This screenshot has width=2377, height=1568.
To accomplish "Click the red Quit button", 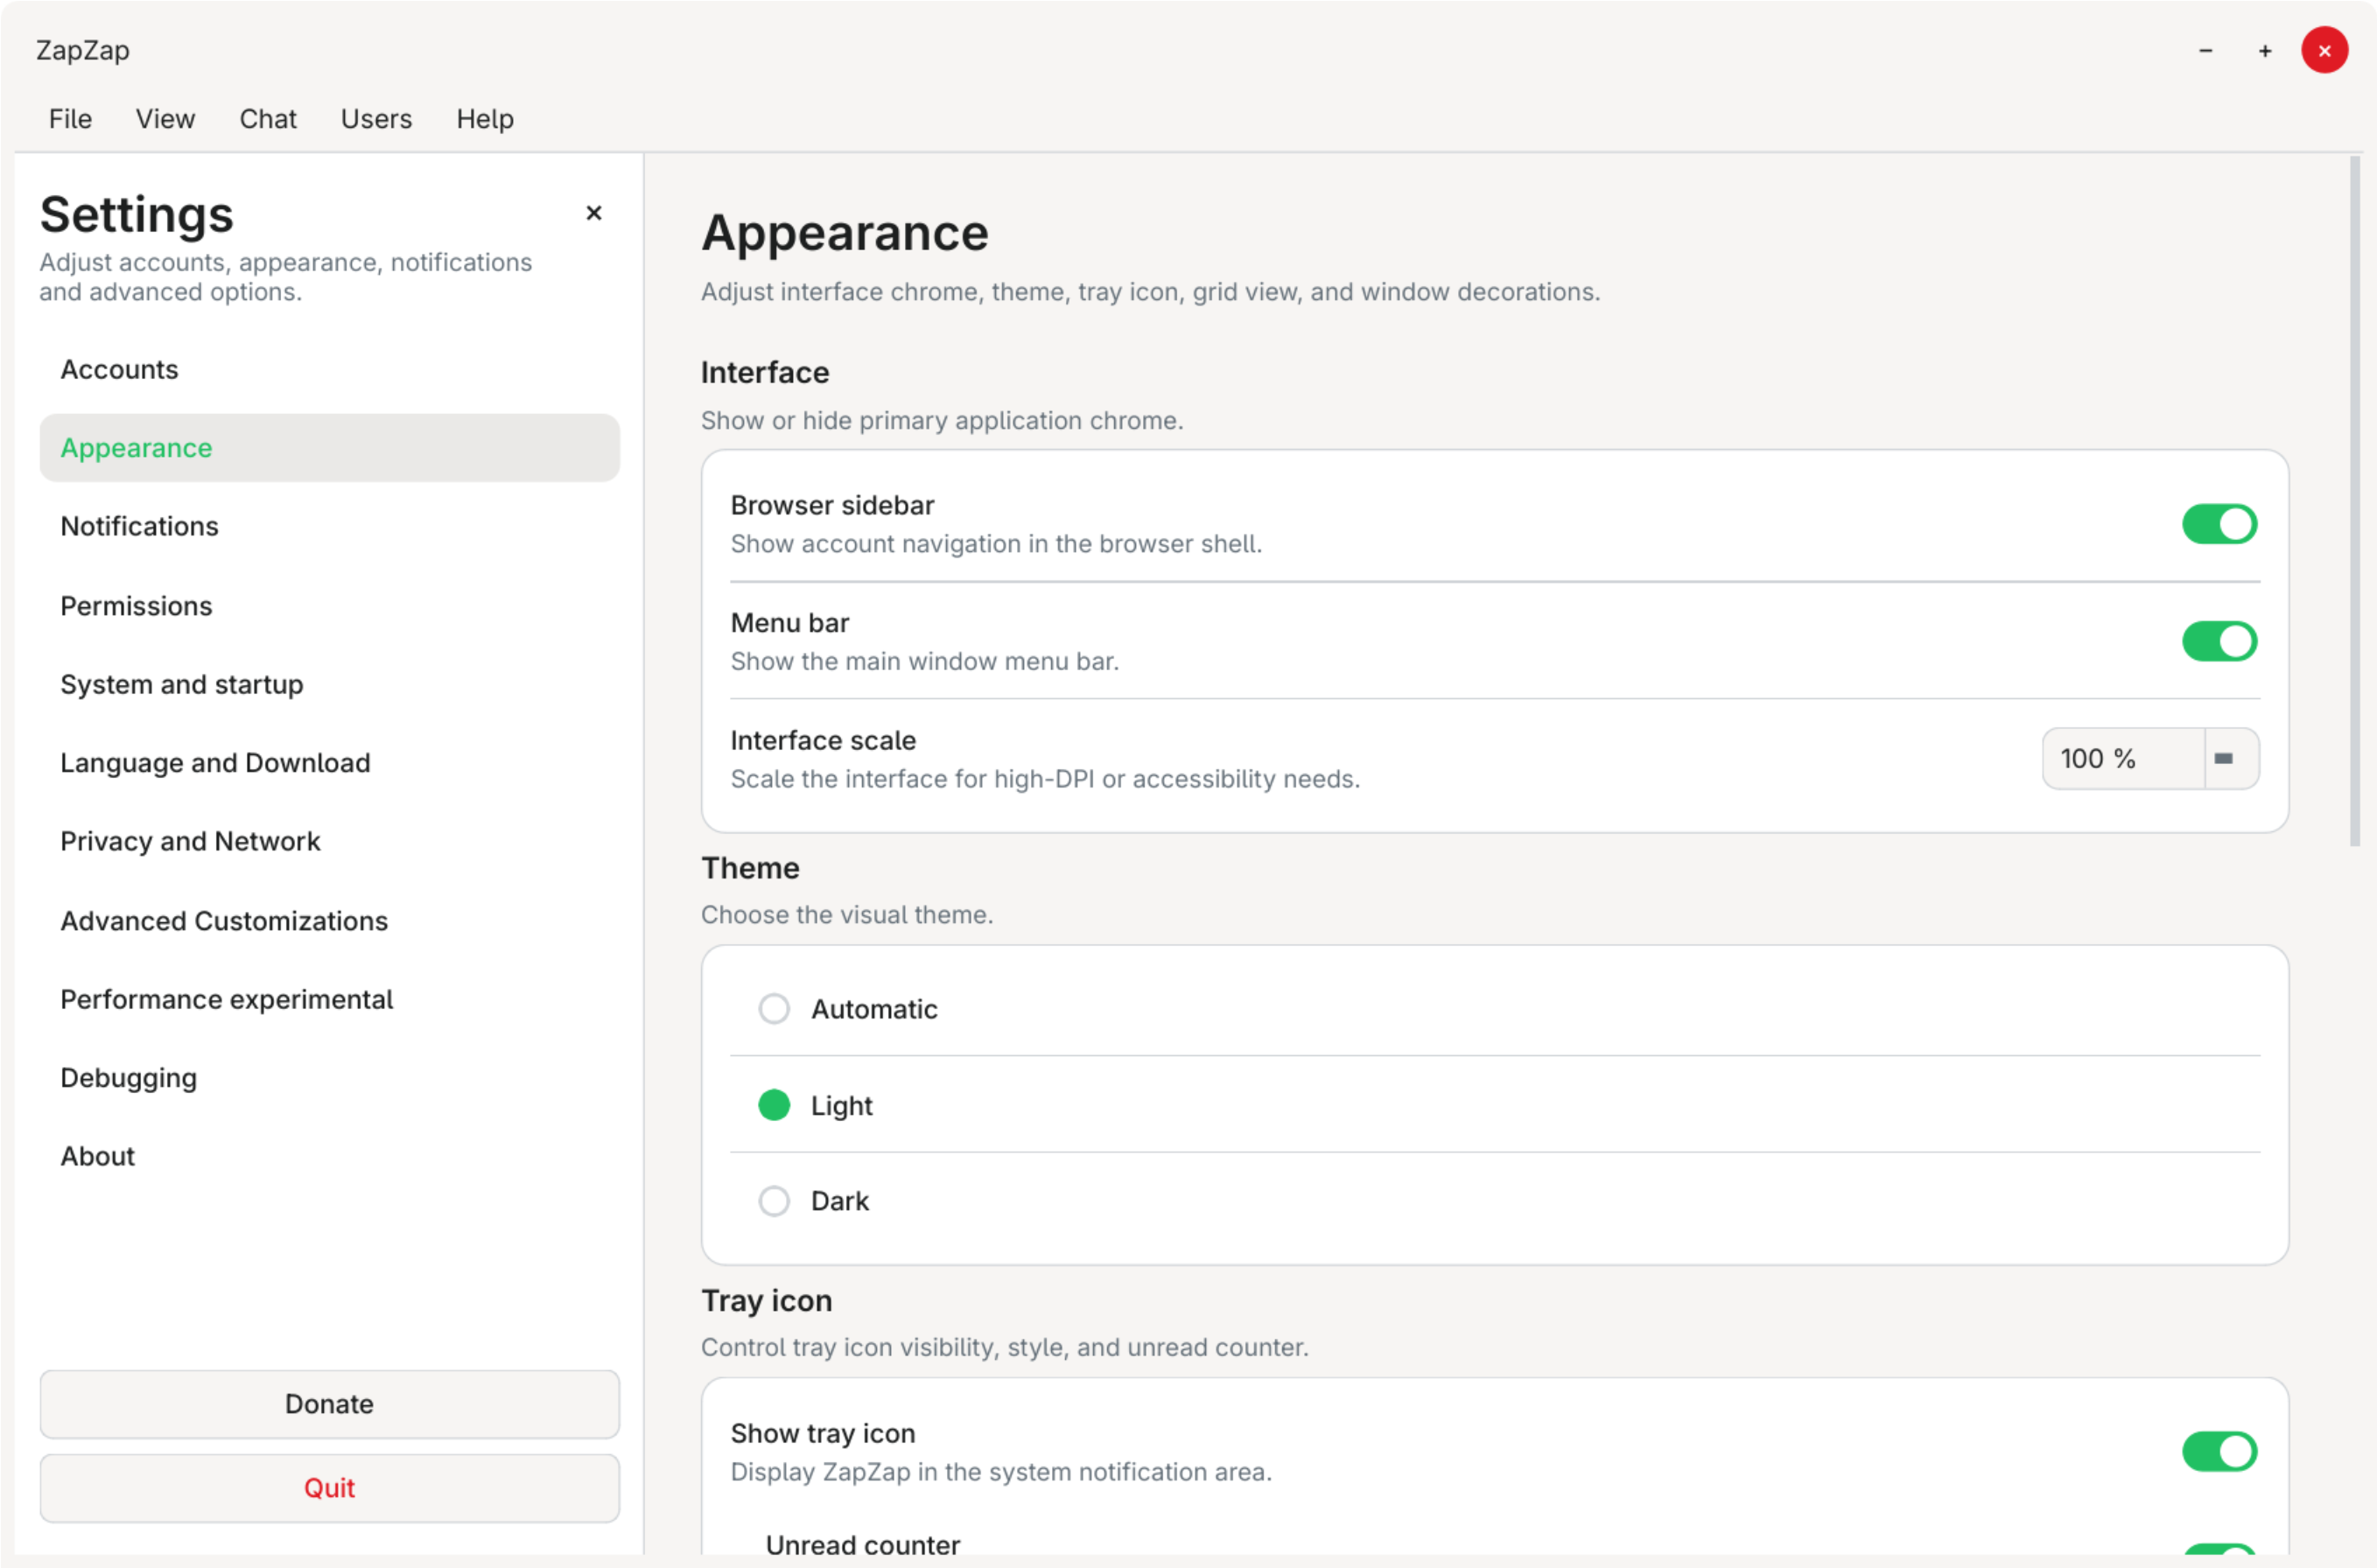I will [329, 1488].
